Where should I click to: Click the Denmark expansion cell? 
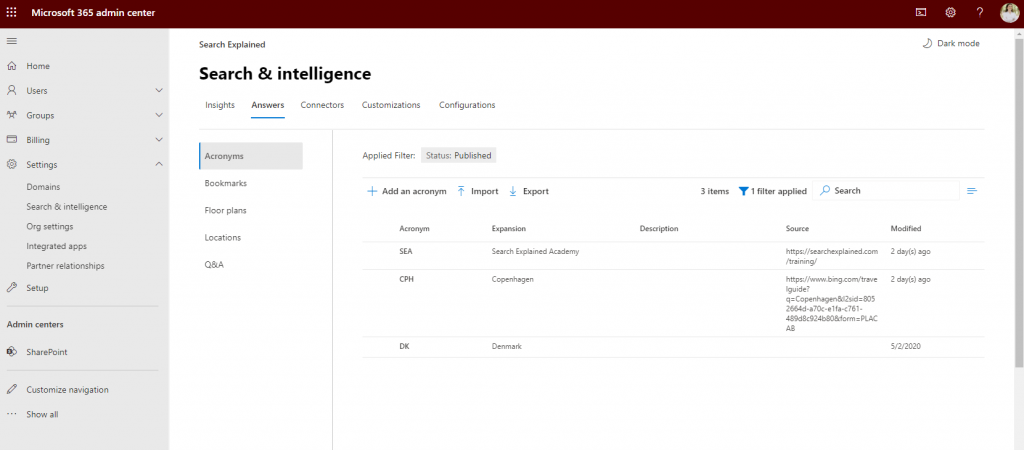507,346
